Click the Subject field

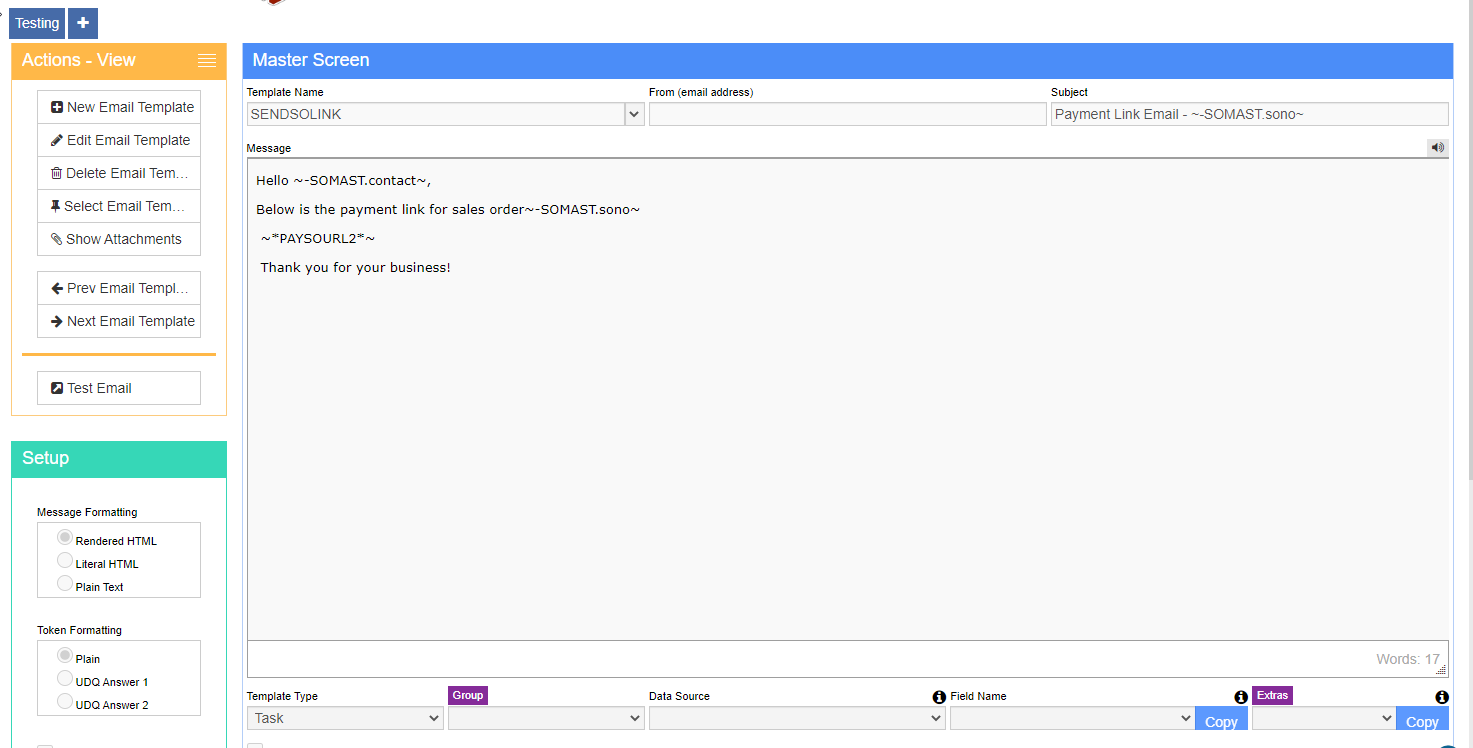1249,114
